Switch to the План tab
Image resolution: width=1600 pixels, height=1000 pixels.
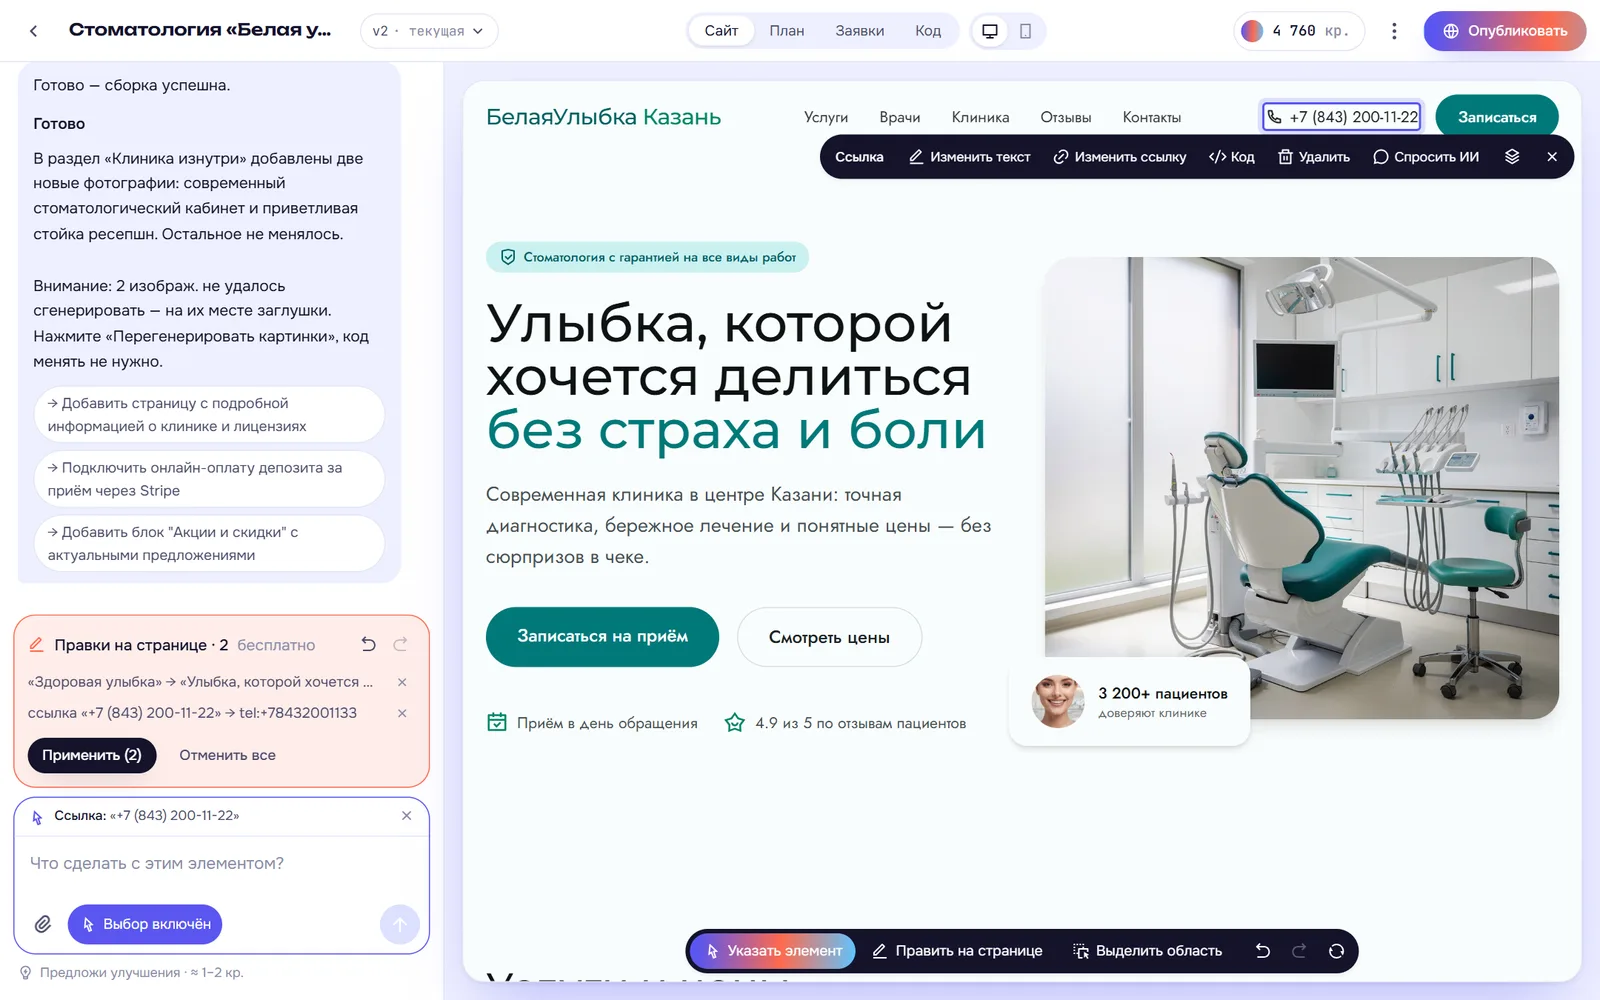[787, 31]
